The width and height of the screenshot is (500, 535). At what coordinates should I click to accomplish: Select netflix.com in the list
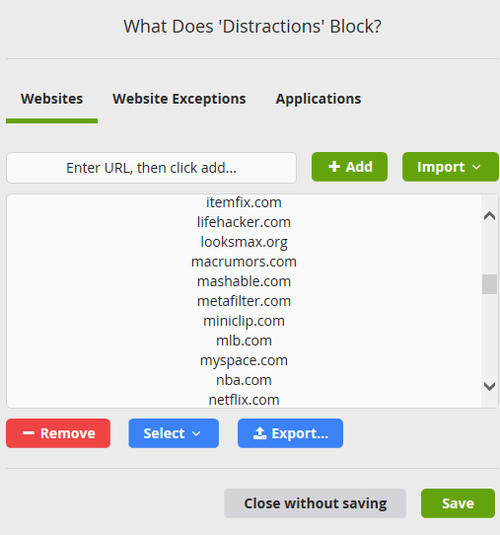tap(244, 399)
